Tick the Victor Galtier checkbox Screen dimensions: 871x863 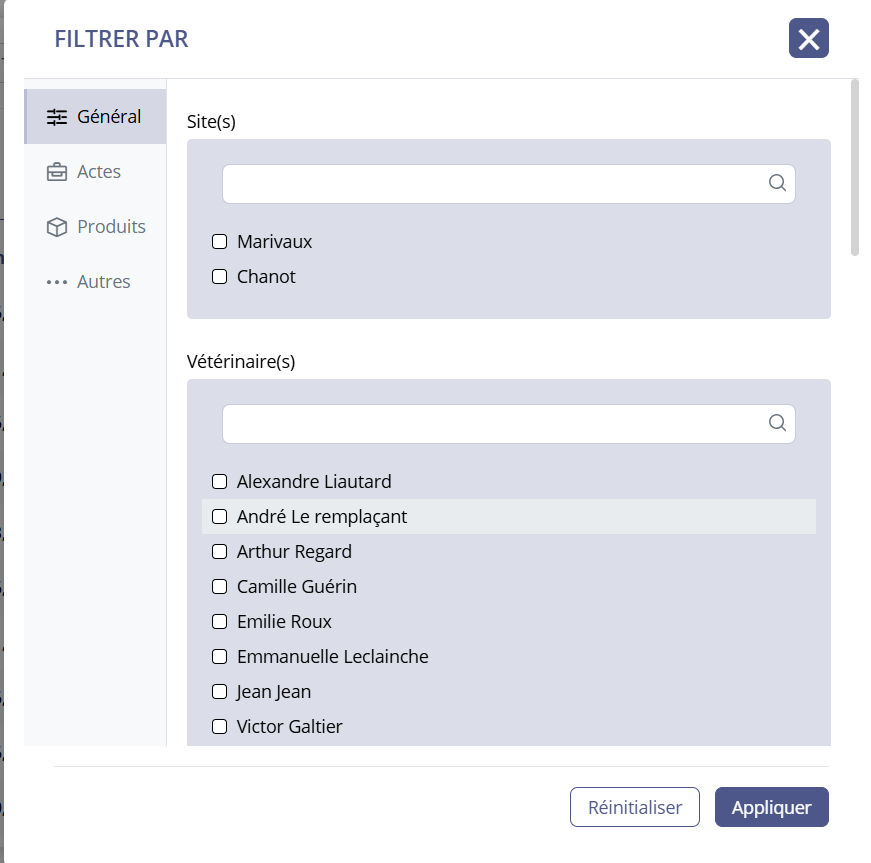point(220,727)
